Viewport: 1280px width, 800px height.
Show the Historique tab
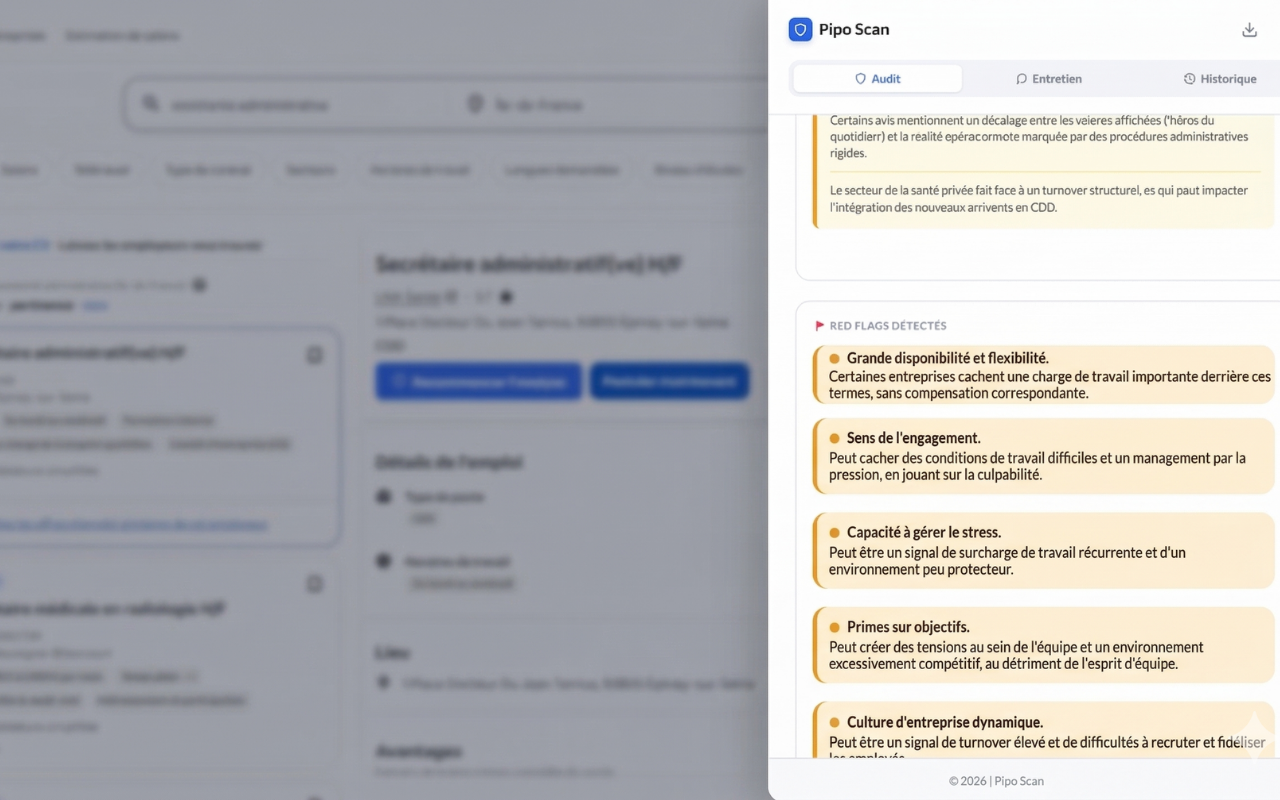[1219, 79]
